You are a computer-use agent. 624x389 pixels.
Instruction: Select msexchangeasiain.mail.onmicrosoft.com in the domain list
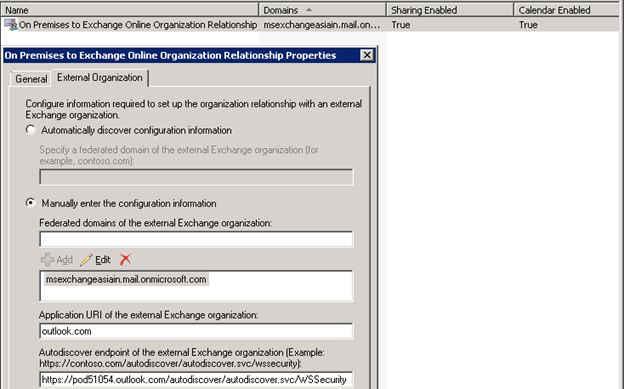[x=126, y=280]
